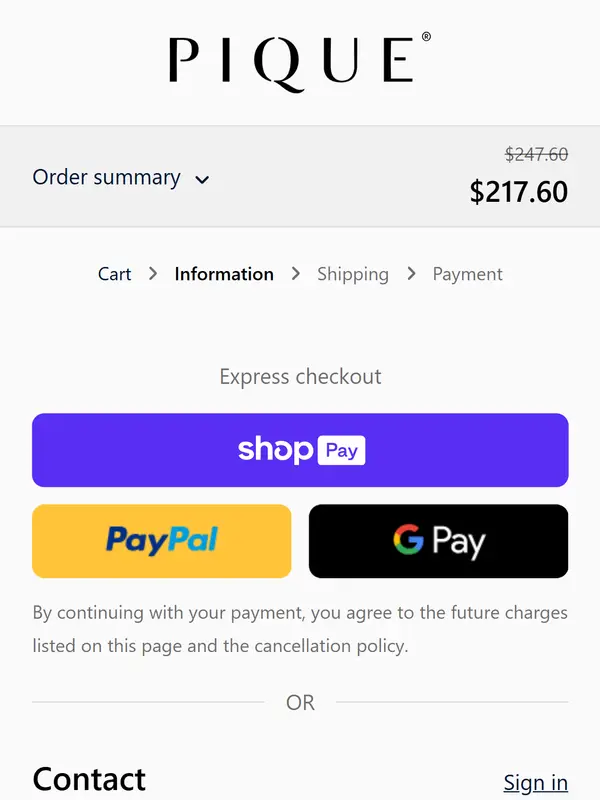Image resolution: width=600 pixels, height=800 pixels.
Task: Click the chevron arrow before Payment
Action: click(x=411, y=274)
